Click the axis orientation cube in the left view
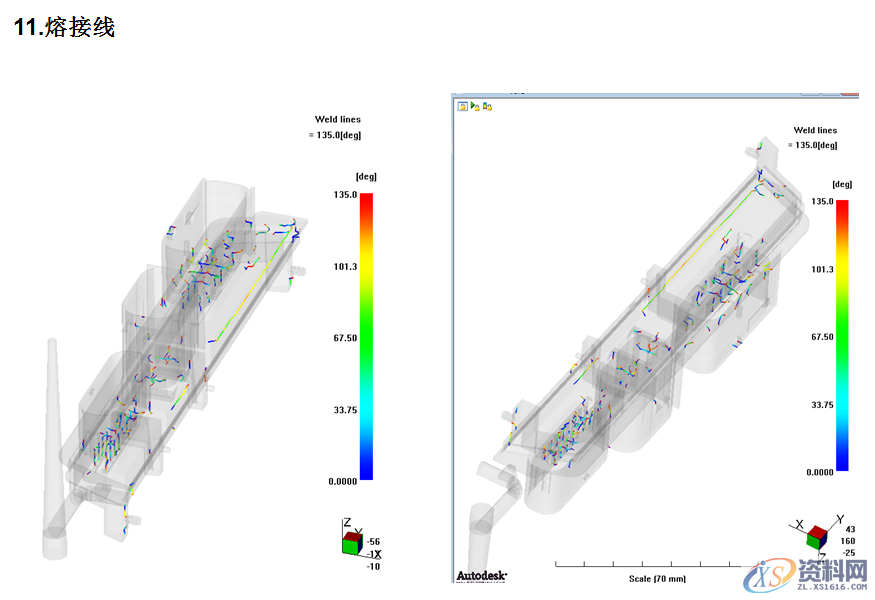This screenshot has width=875, height=600. click(x=350, y=542)
